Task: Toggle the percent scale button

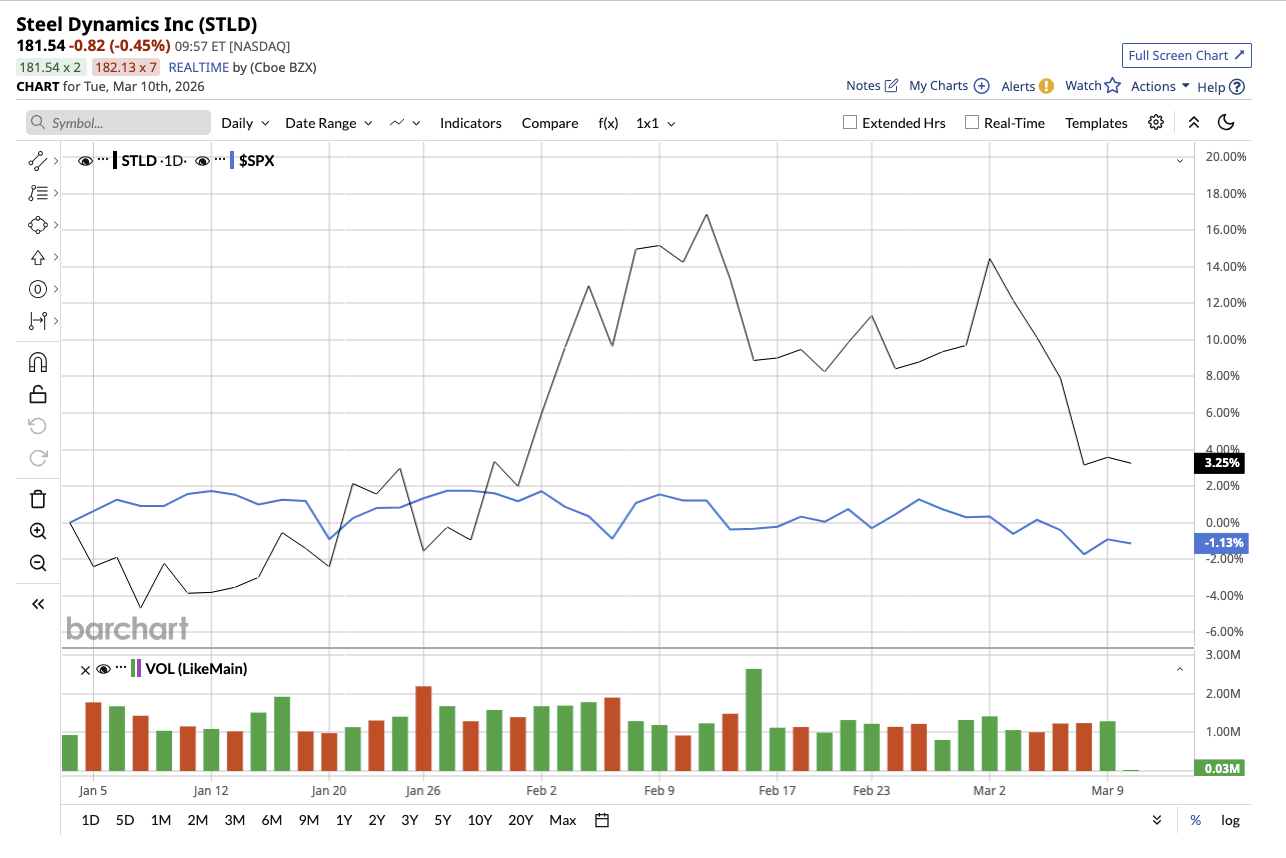Action: [1195, 820]
